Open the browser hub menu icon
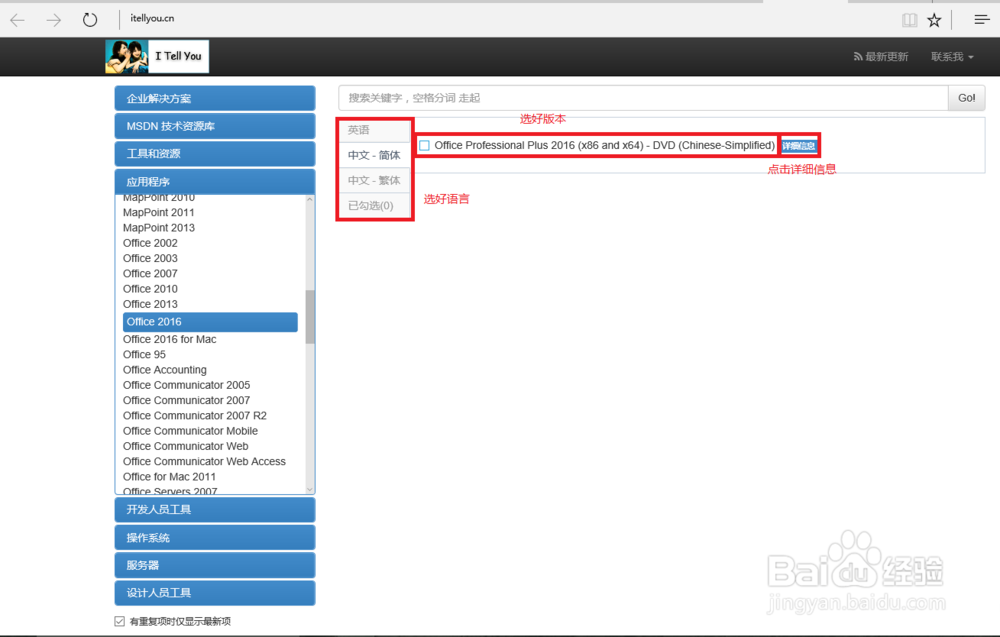The height and width of the screenshot is (637, 1000). 982,20
